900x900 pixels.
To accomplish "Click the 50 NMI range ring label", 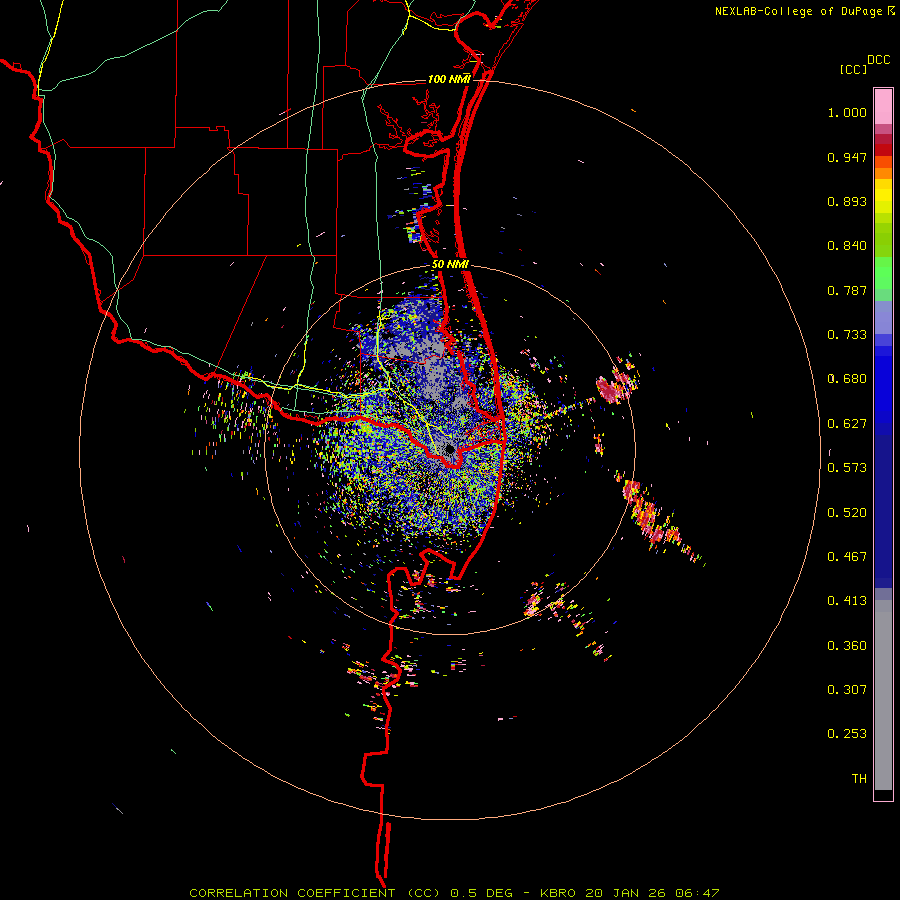I will coord(450,265).
